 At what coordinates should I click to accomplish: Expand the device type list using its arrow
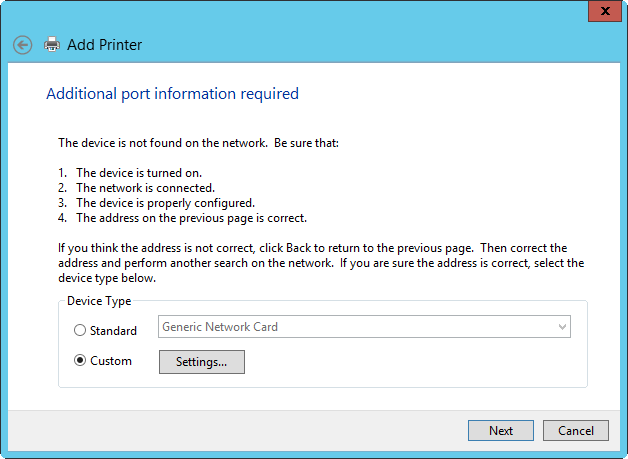(562, 327)
